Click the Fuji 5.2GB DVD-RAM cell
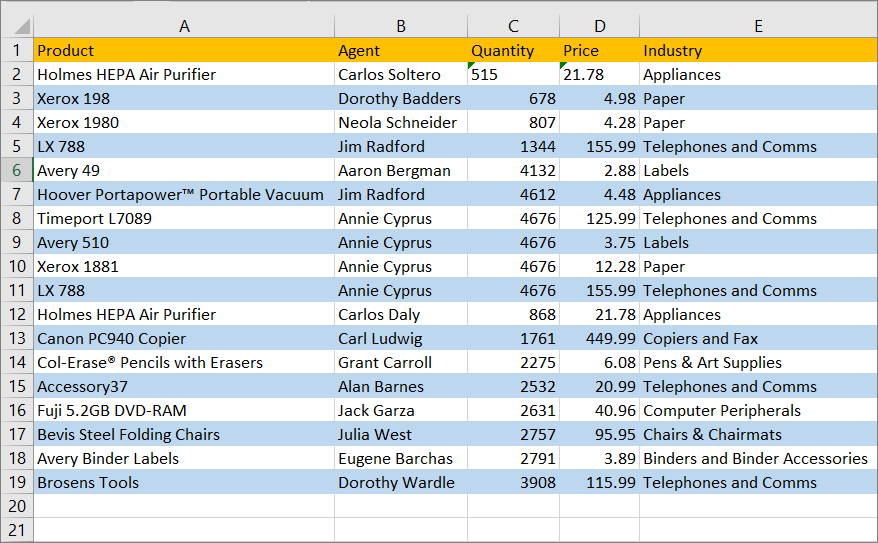The image size is (878, 543). 184,410
